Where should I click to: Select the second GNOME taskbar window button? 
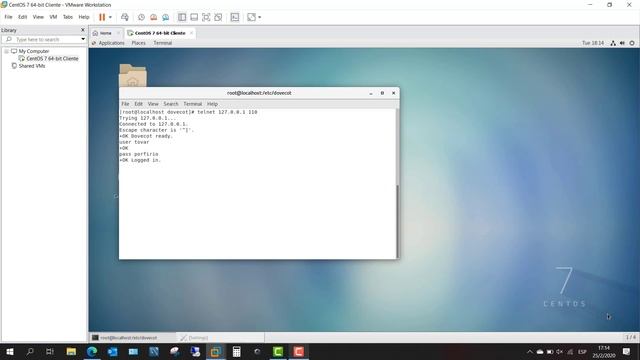(x=221, y=338)
